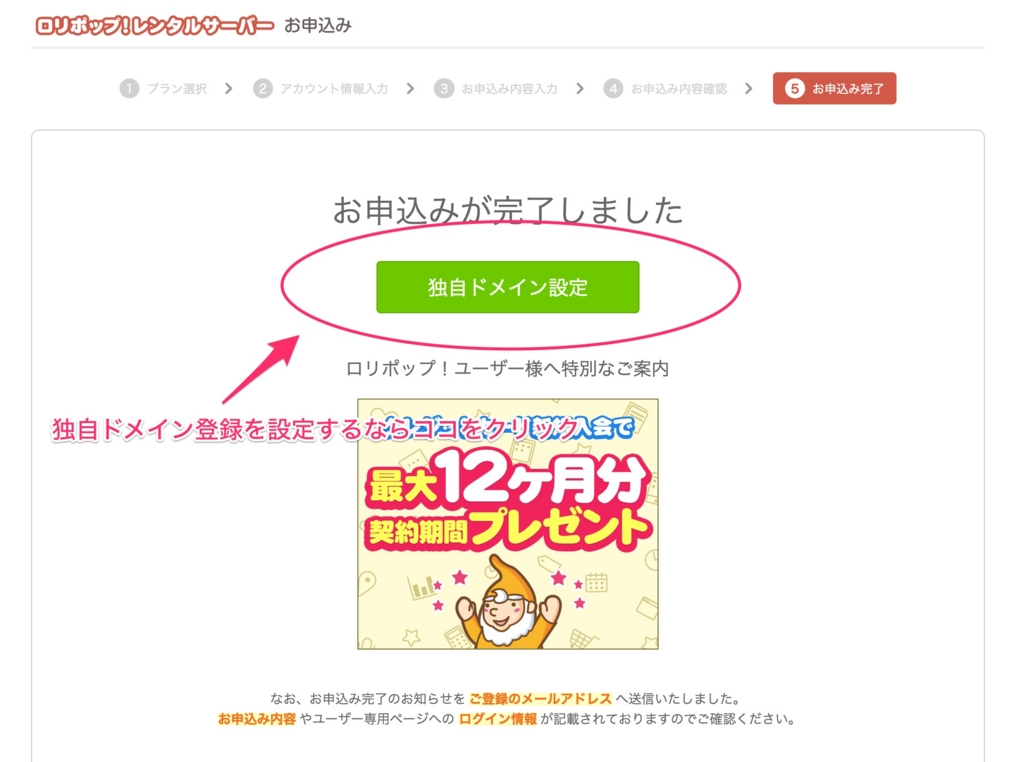Click the chevron after お申込み内容確認
Screen dimensions: 1024x762
[x=748, y=88]
